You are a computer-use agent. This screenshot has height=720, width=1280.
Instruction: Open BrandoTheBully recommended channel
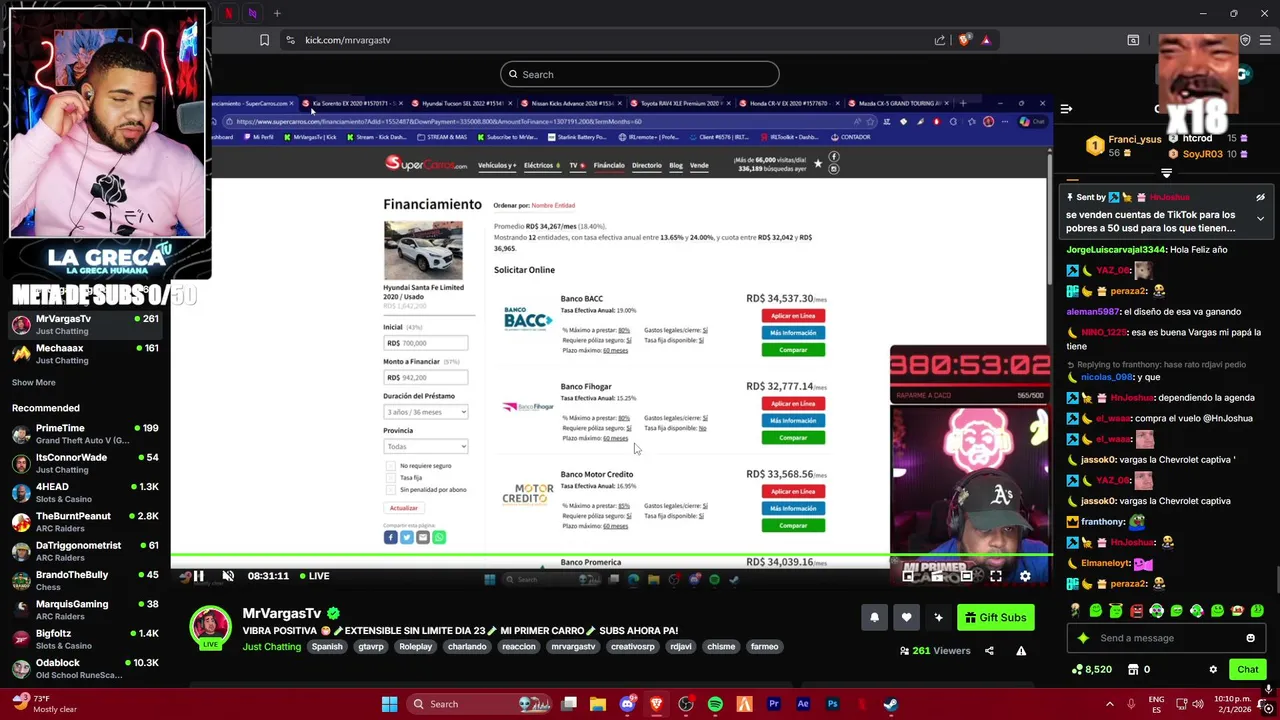click(86, 580)
